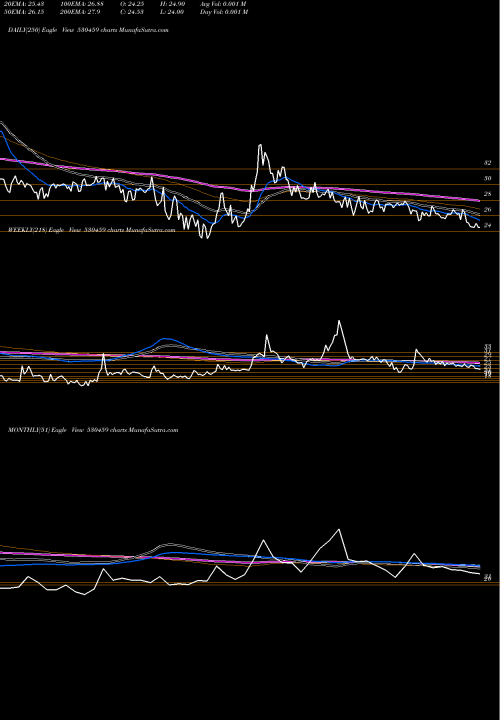The width and height of the screenshot is (500, 720).
Task: Click the 50EMA value readout
Action: click(x=23, y=12)
